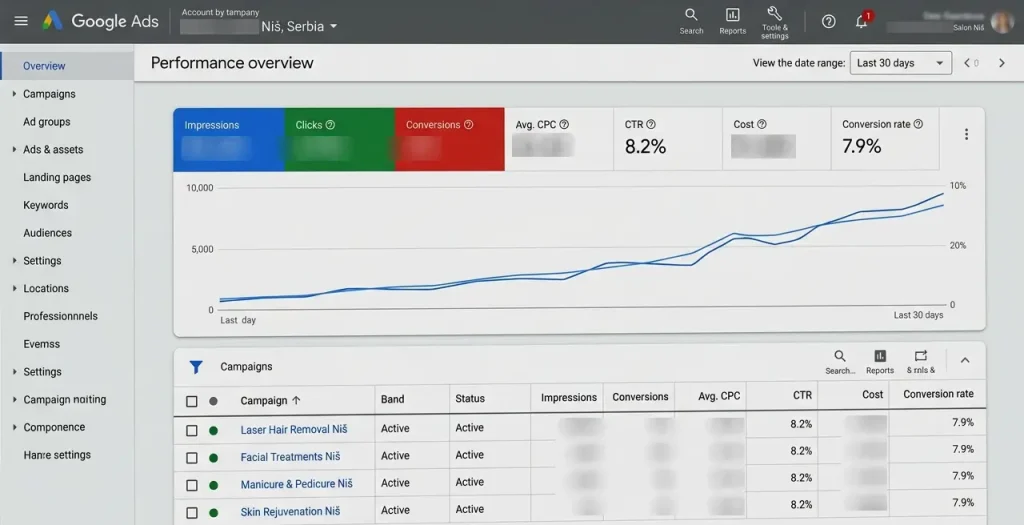The image size is (1024, 525).
Task: Select the Conversion rate 7.9% scorecard
Action: tap(885, 140)
